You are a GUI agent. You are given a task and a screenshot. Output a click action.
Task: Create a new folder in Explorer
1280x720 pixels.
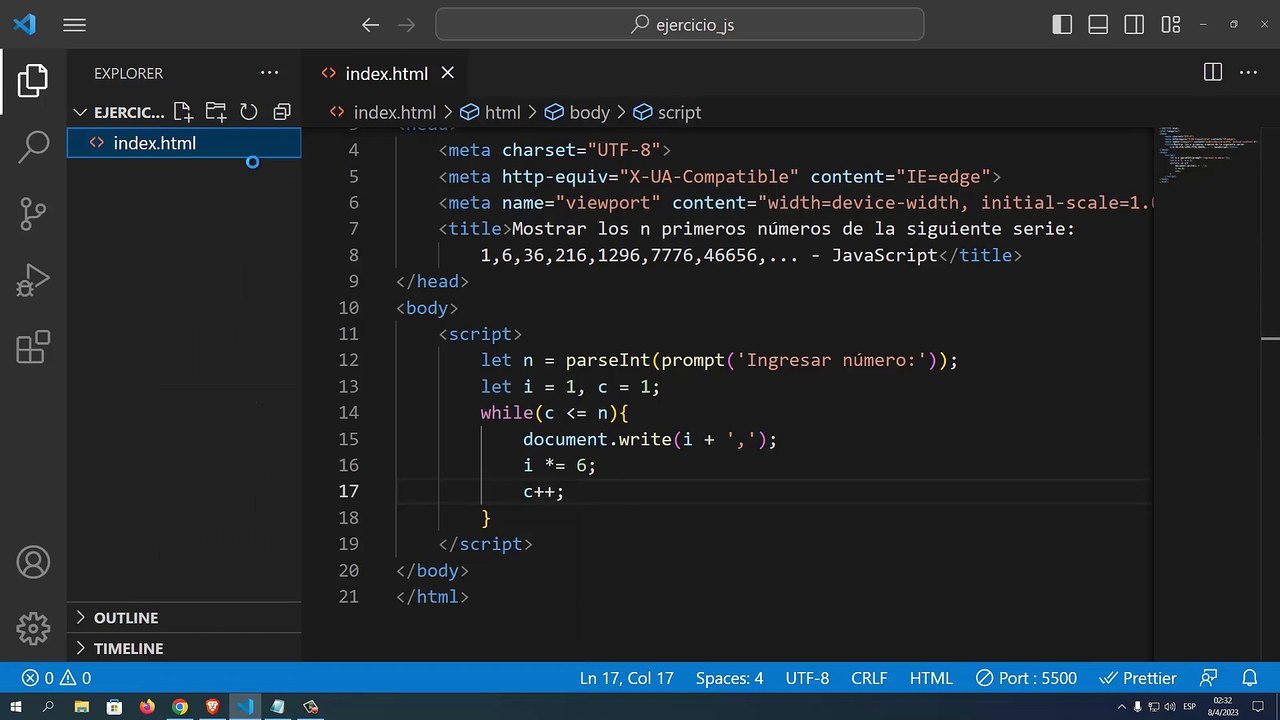[215, 112]
